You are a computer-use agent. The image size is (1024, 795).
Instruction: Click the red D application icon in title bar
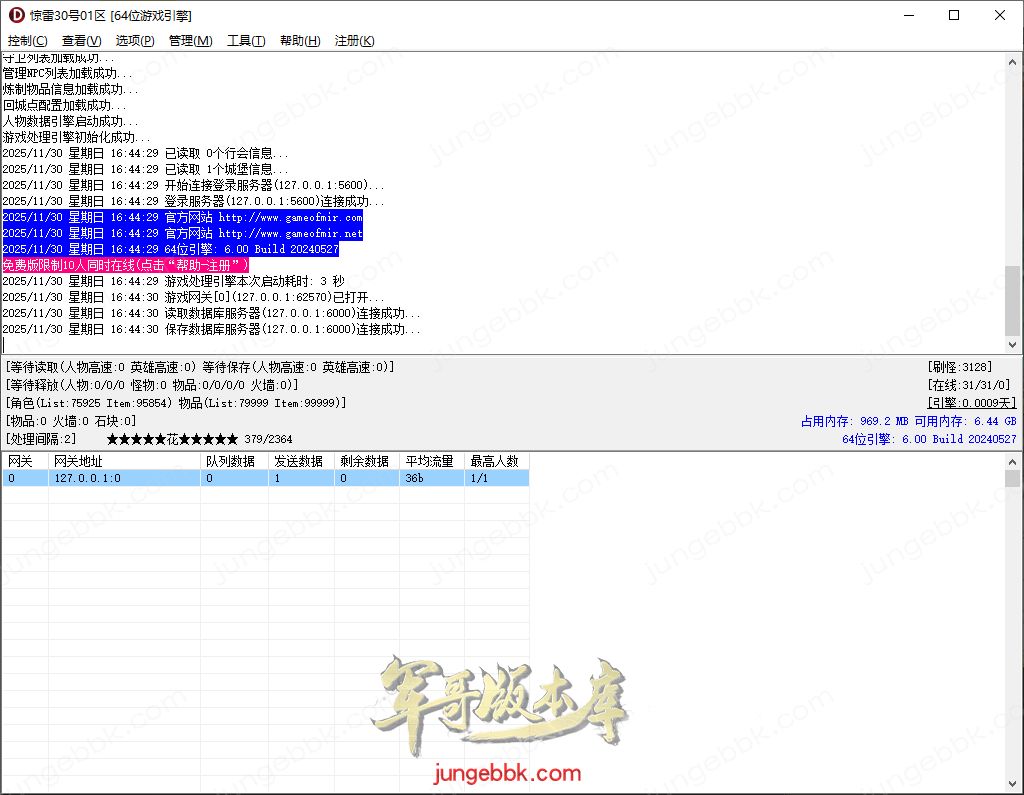point(15,16)
